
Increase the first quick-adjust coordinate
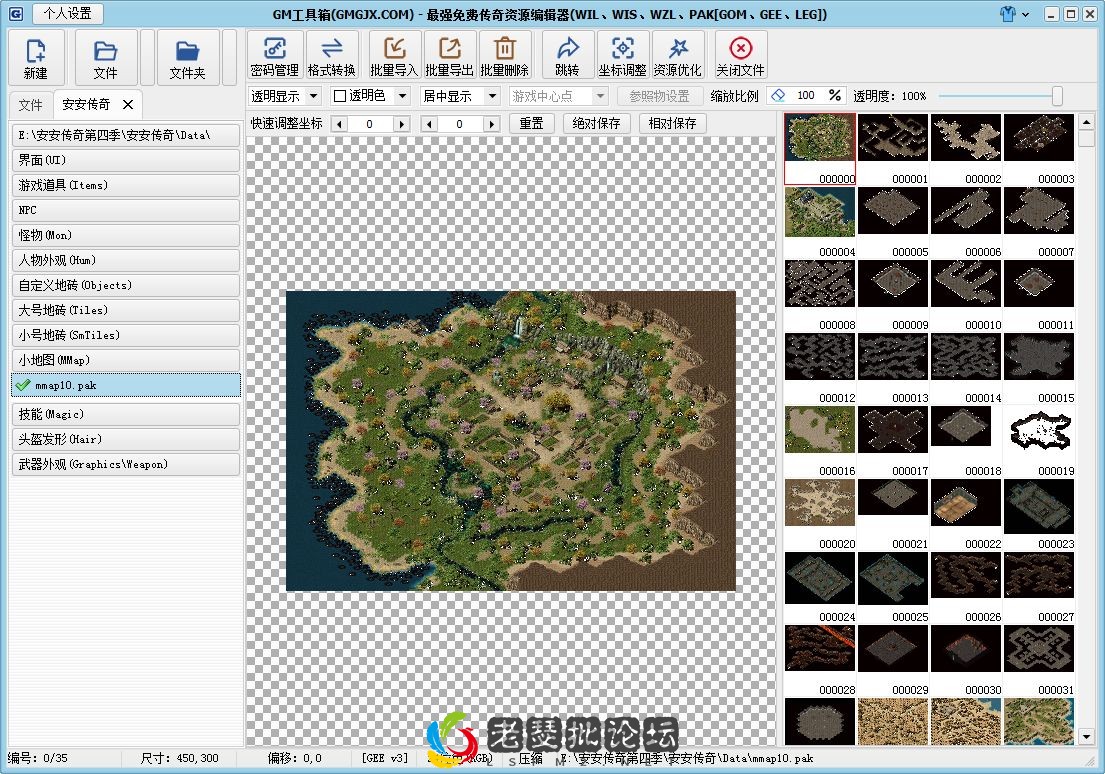402,124
